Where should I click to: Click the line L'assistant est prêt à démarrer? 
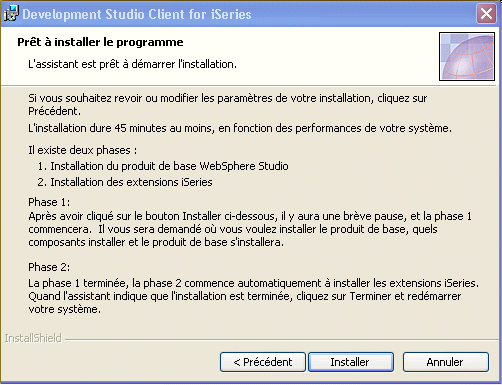132,64
